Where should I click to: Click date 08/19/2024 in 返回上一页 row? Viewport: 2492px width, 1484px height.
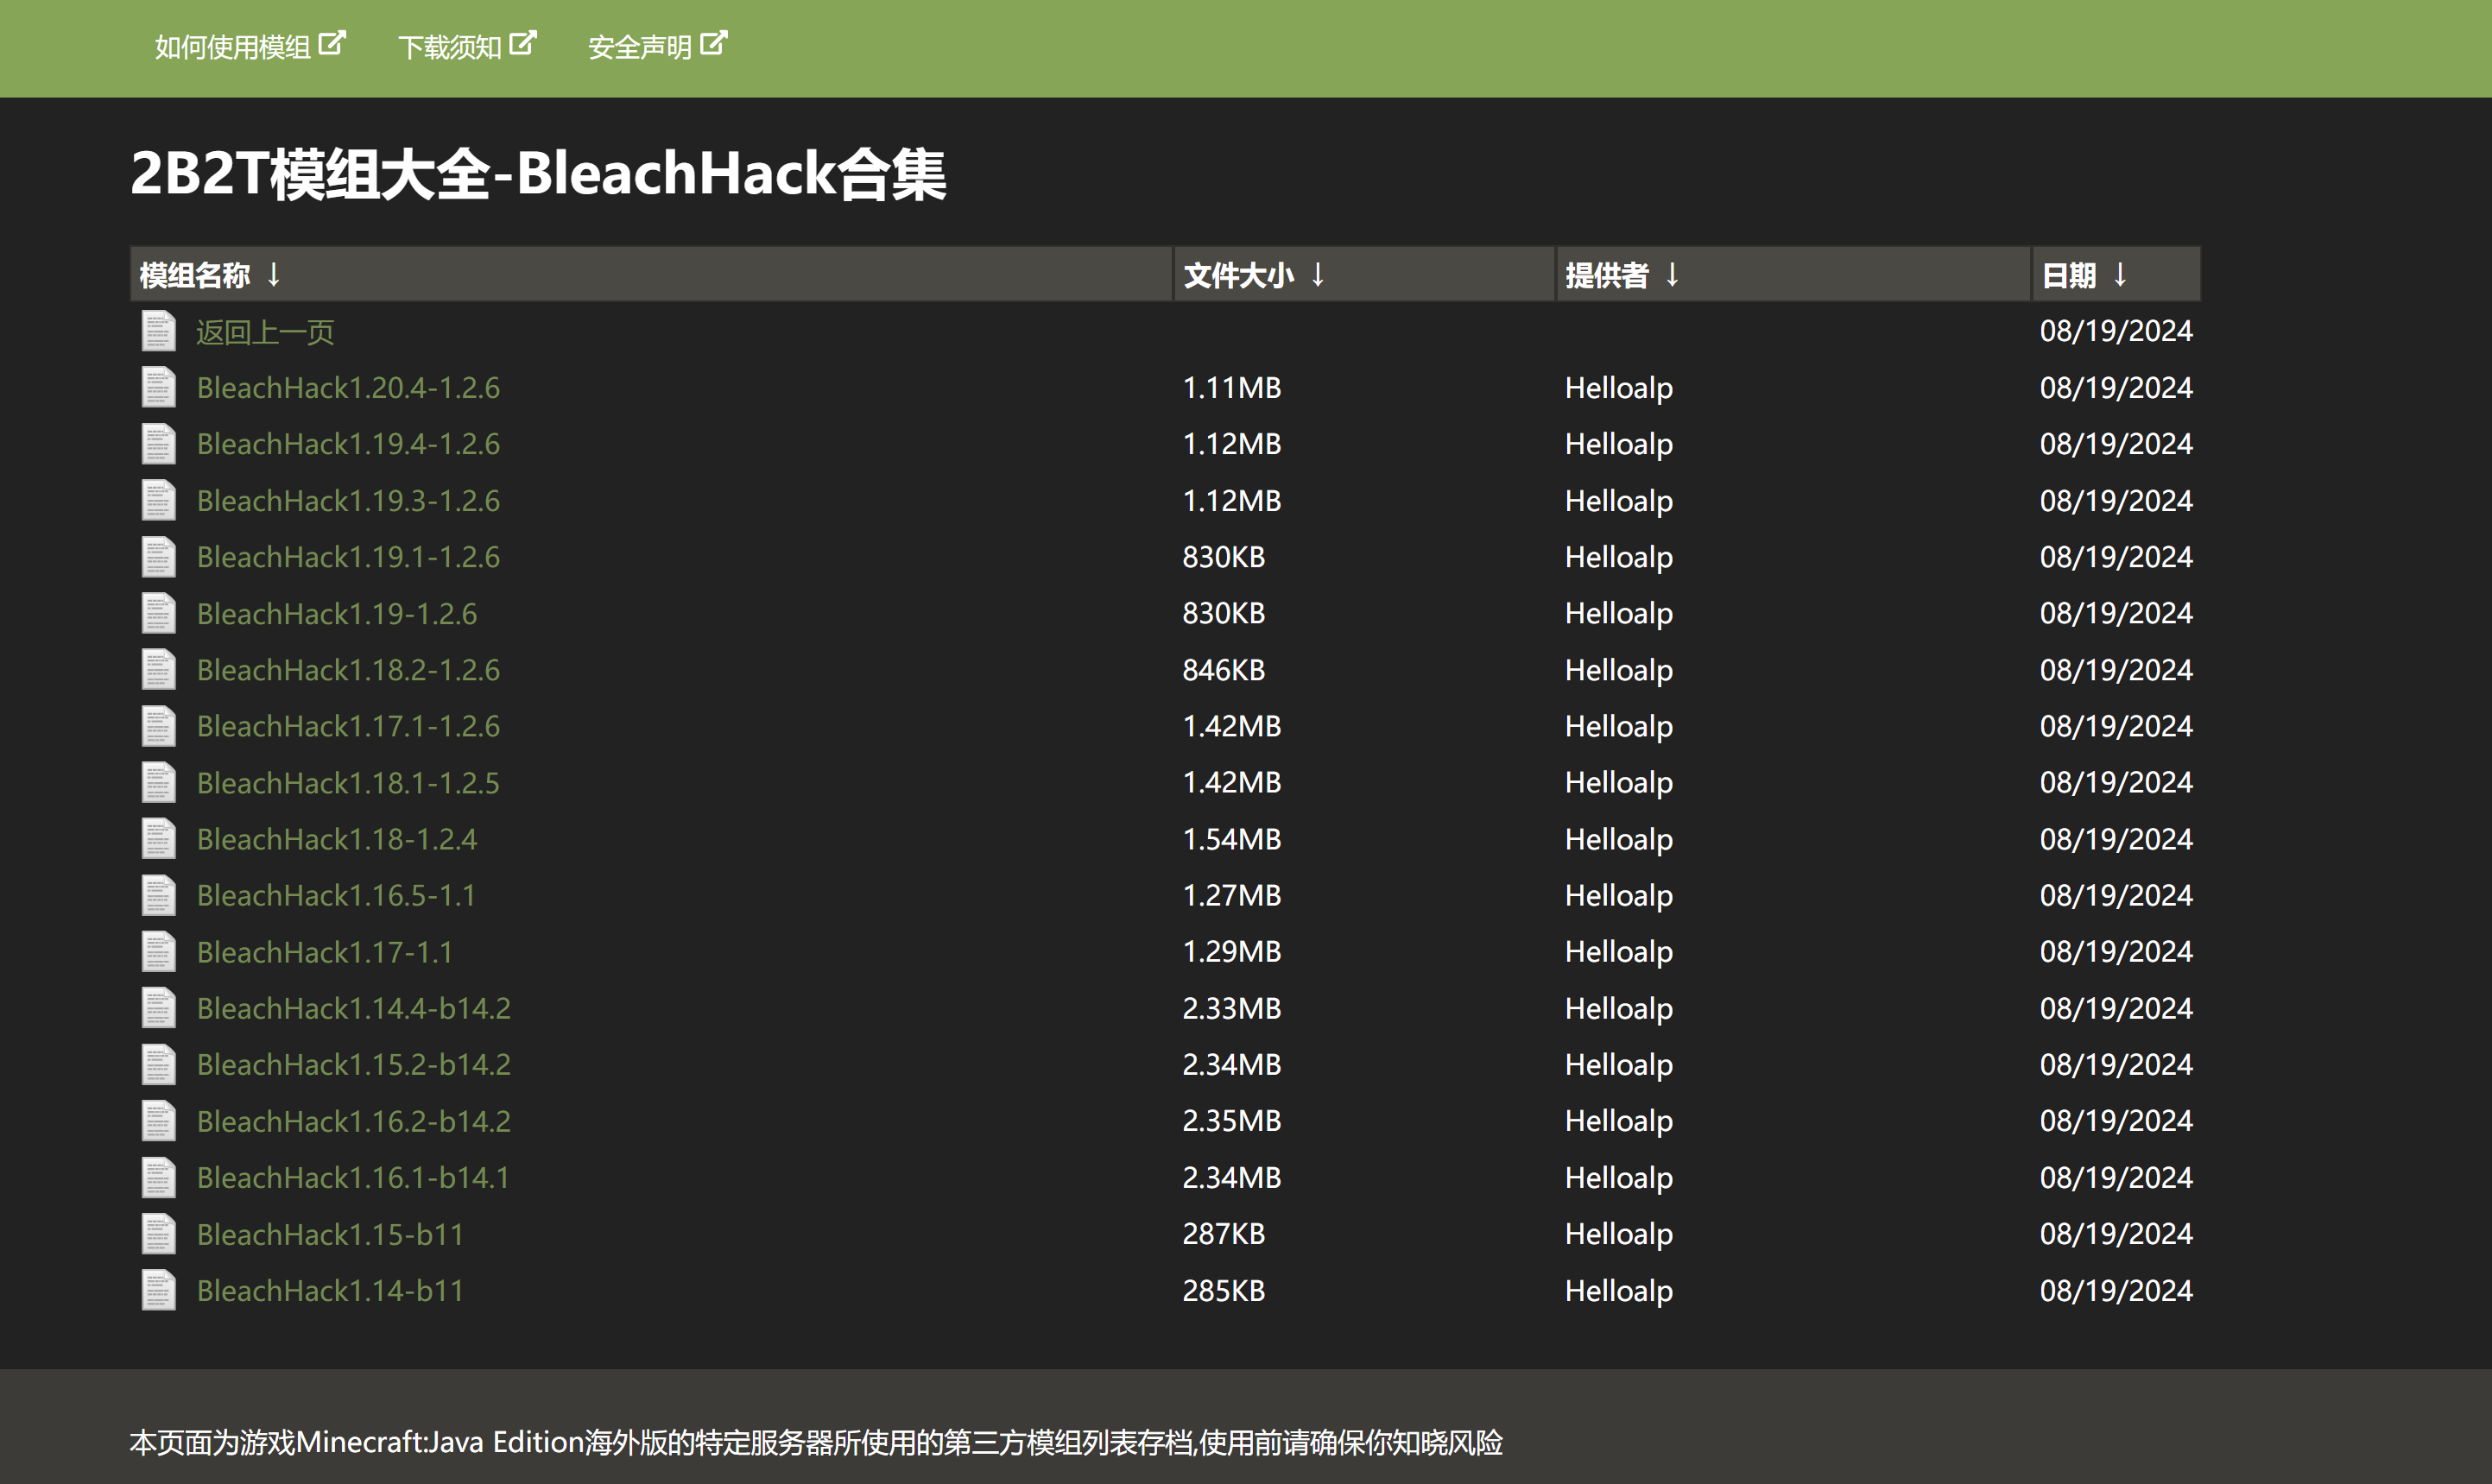(x=2116, y=331)
